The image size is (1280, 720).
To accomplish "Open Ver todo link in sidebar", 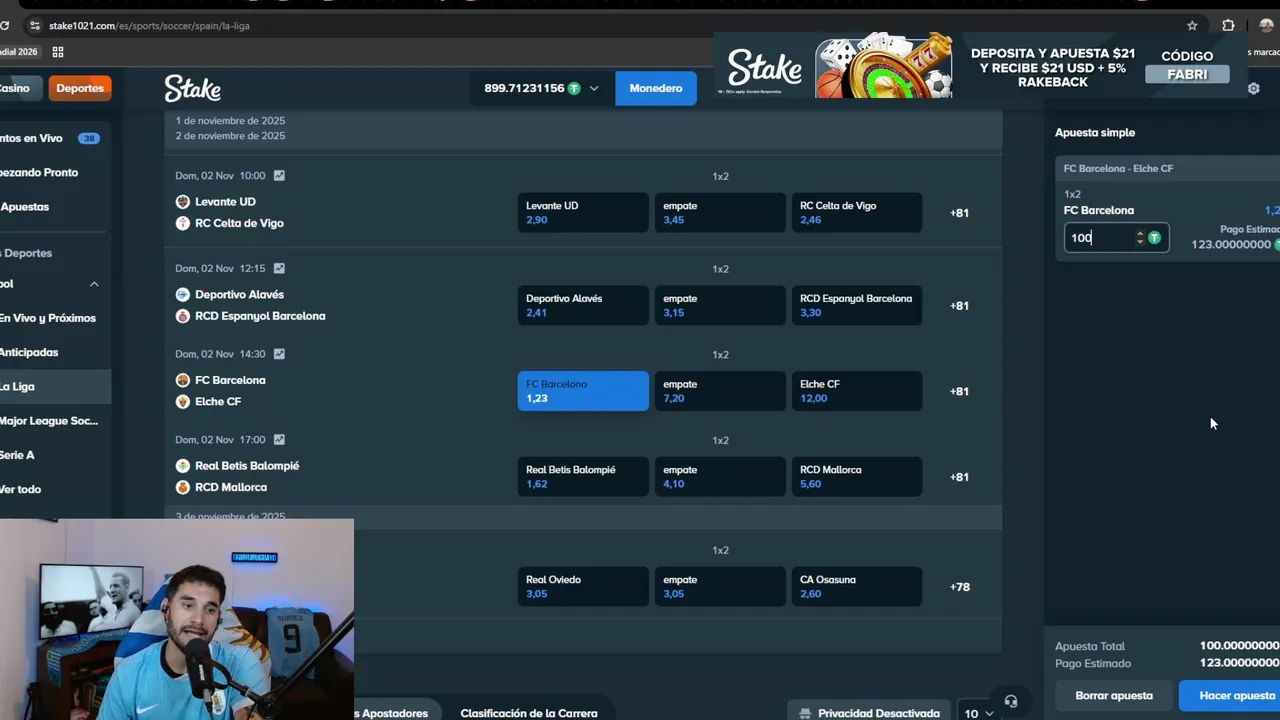I will pos(55,489).
